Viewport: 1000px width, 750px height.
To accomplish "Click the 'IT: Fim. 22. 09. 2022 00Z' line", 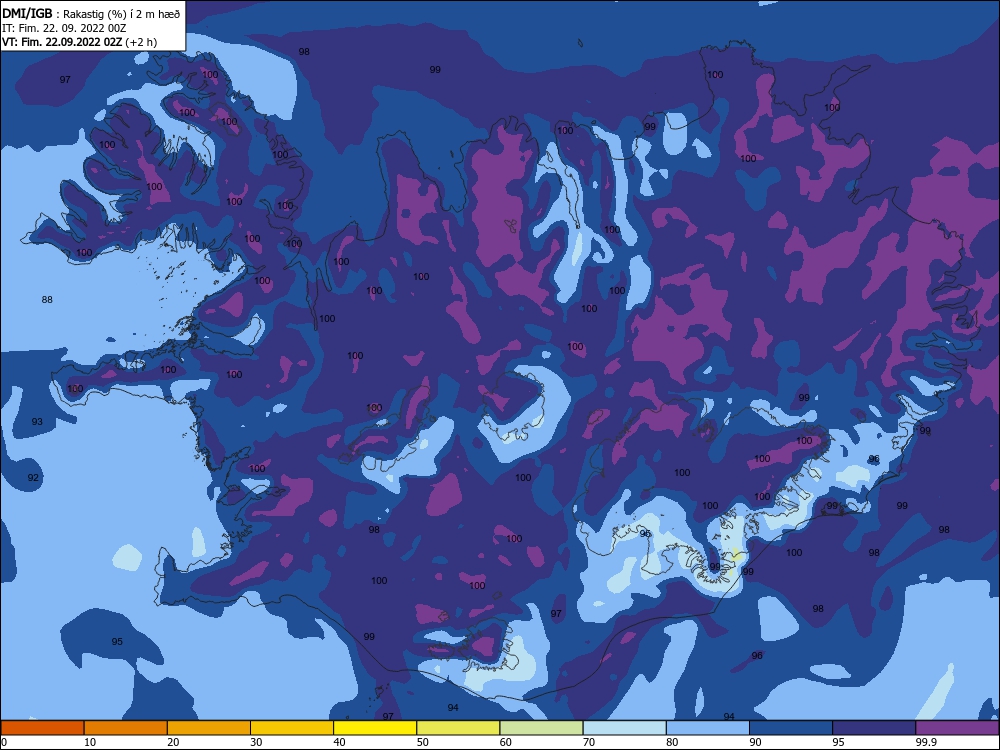I will [x=64, y=28].
